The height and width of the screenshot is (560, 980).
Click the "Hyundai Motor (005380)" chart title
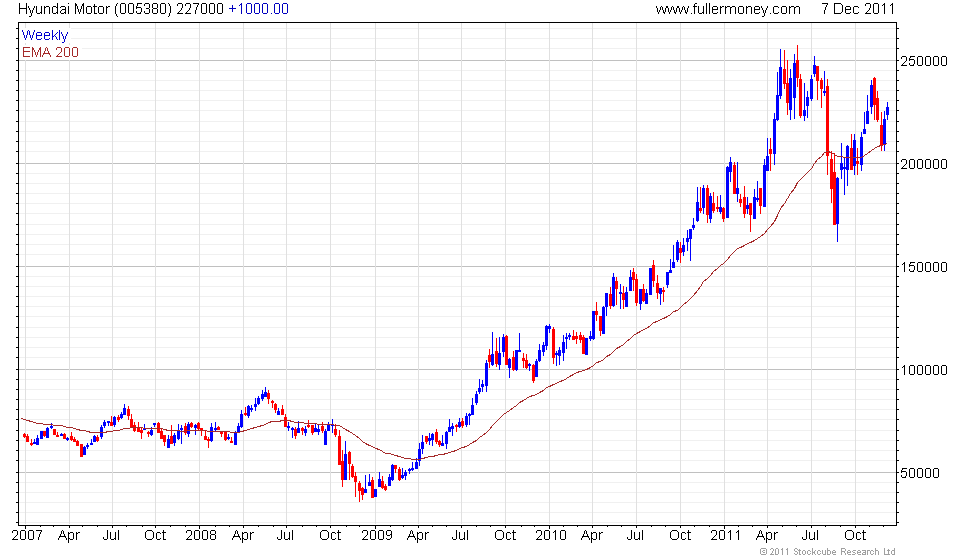point(95,9)
